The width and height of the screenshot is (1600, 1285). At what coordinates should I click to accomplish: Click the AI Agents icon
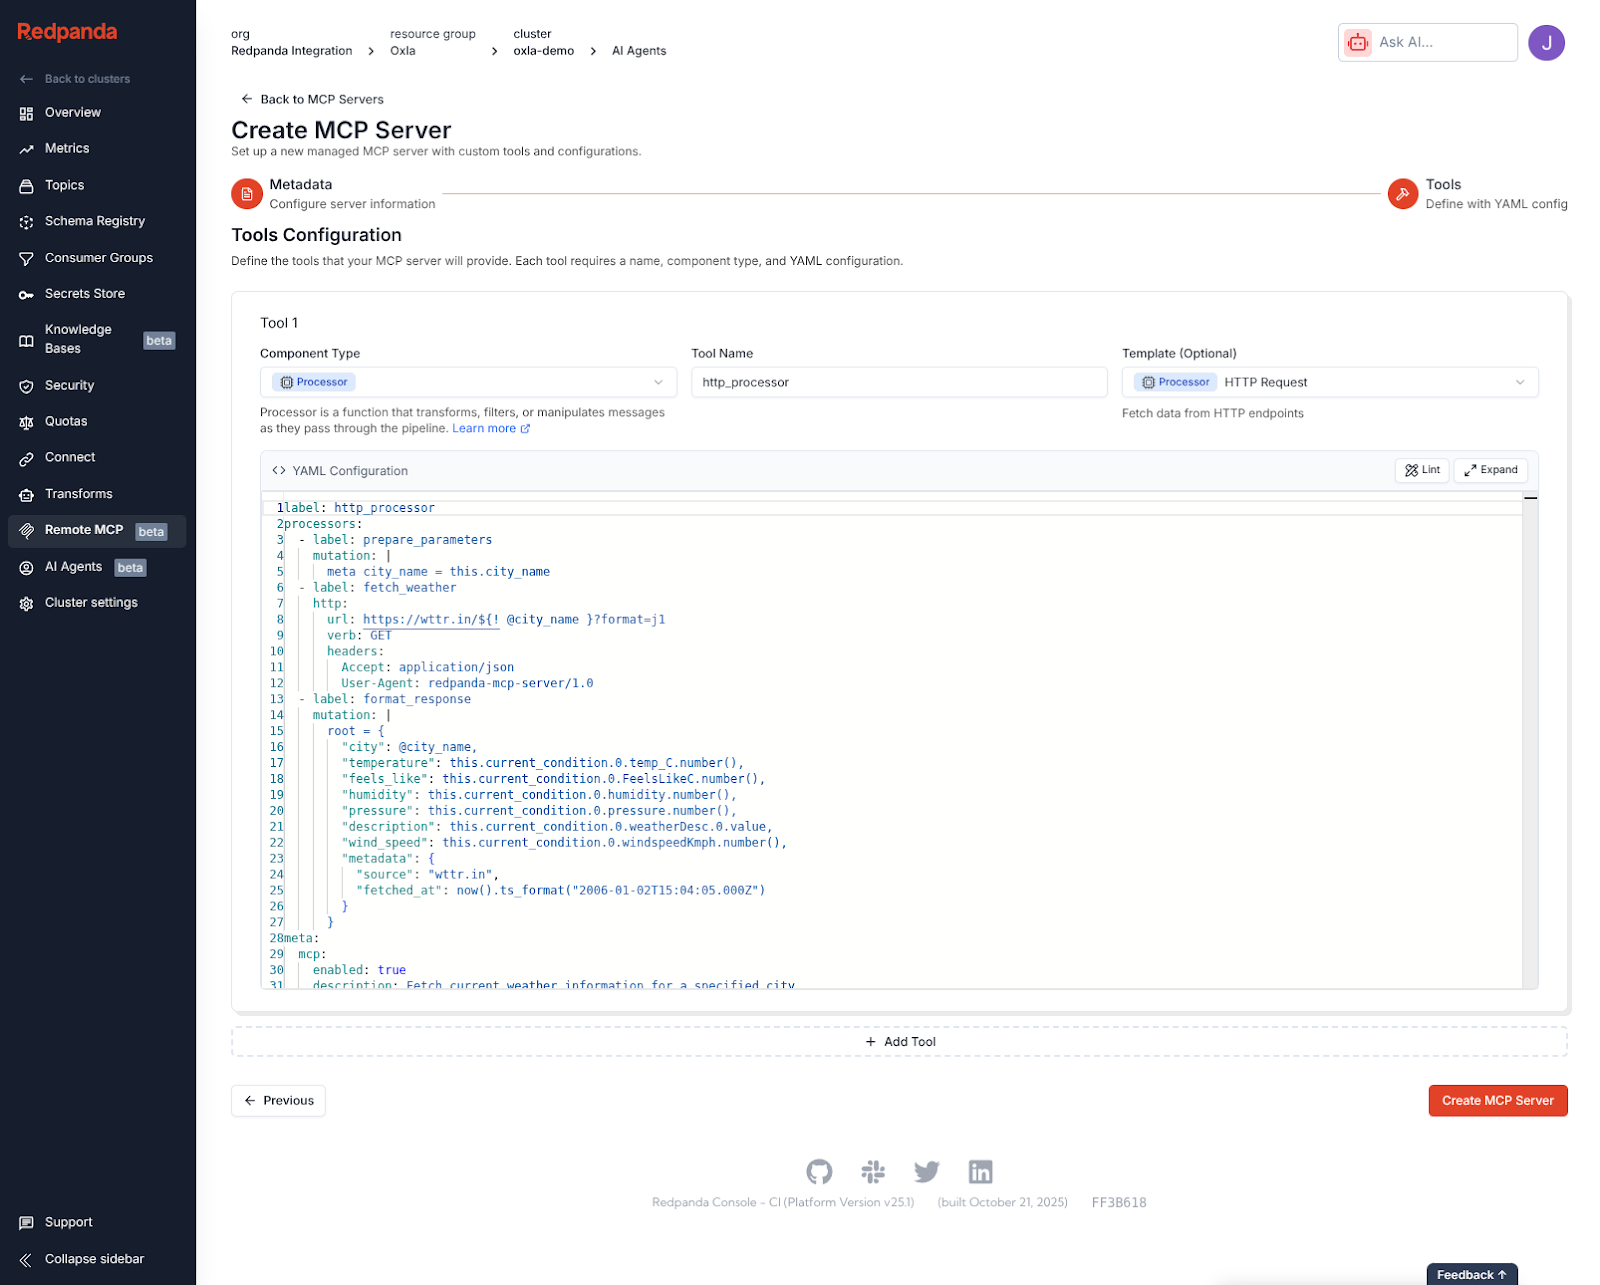coord(26,568)
